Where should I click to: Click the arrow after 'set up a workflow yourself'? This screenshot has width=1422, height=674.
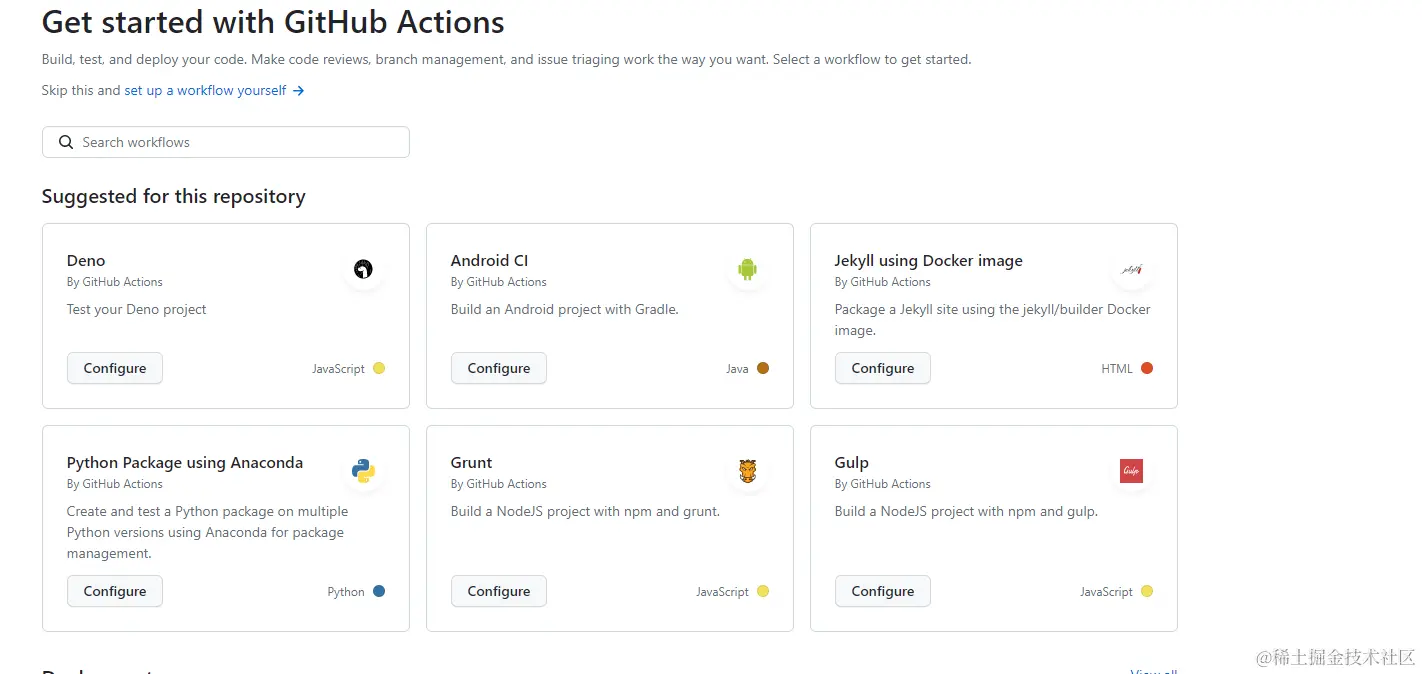pyautogui.click(x=298, y=91)
